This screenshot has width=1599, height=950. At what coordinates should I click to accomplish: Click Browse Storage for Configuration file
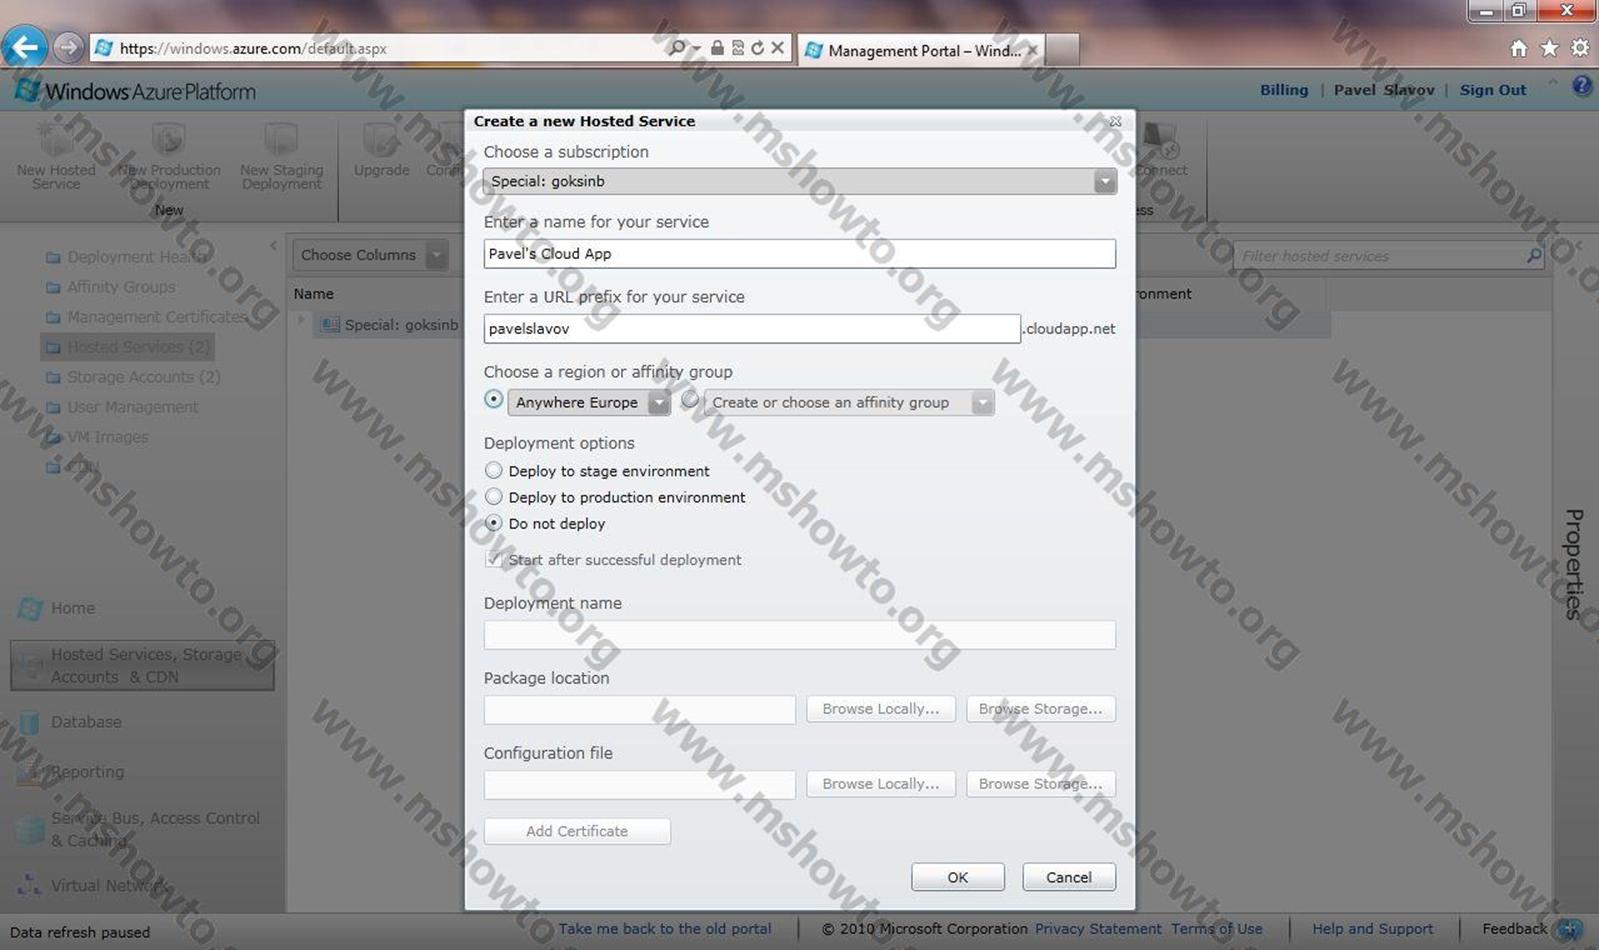1041,784
